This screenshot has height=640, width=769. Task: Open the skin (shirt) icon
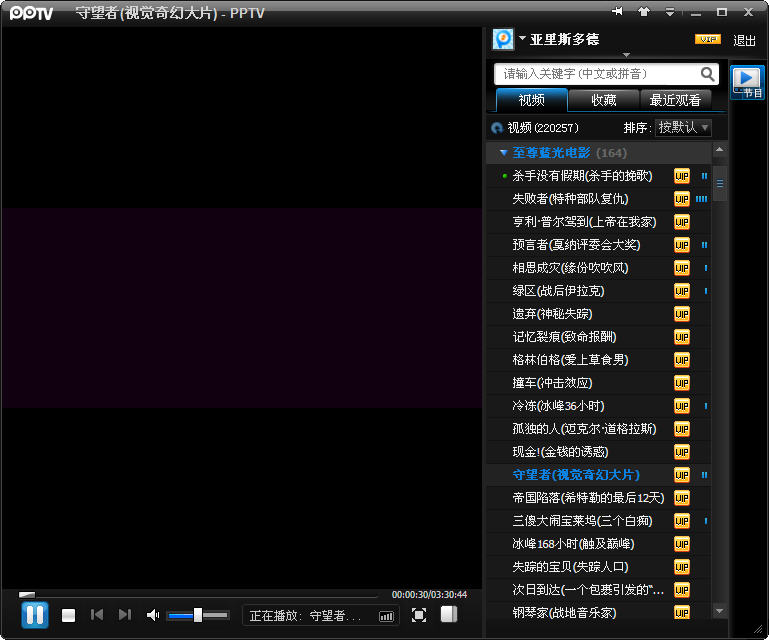click(x=644, y=12)
